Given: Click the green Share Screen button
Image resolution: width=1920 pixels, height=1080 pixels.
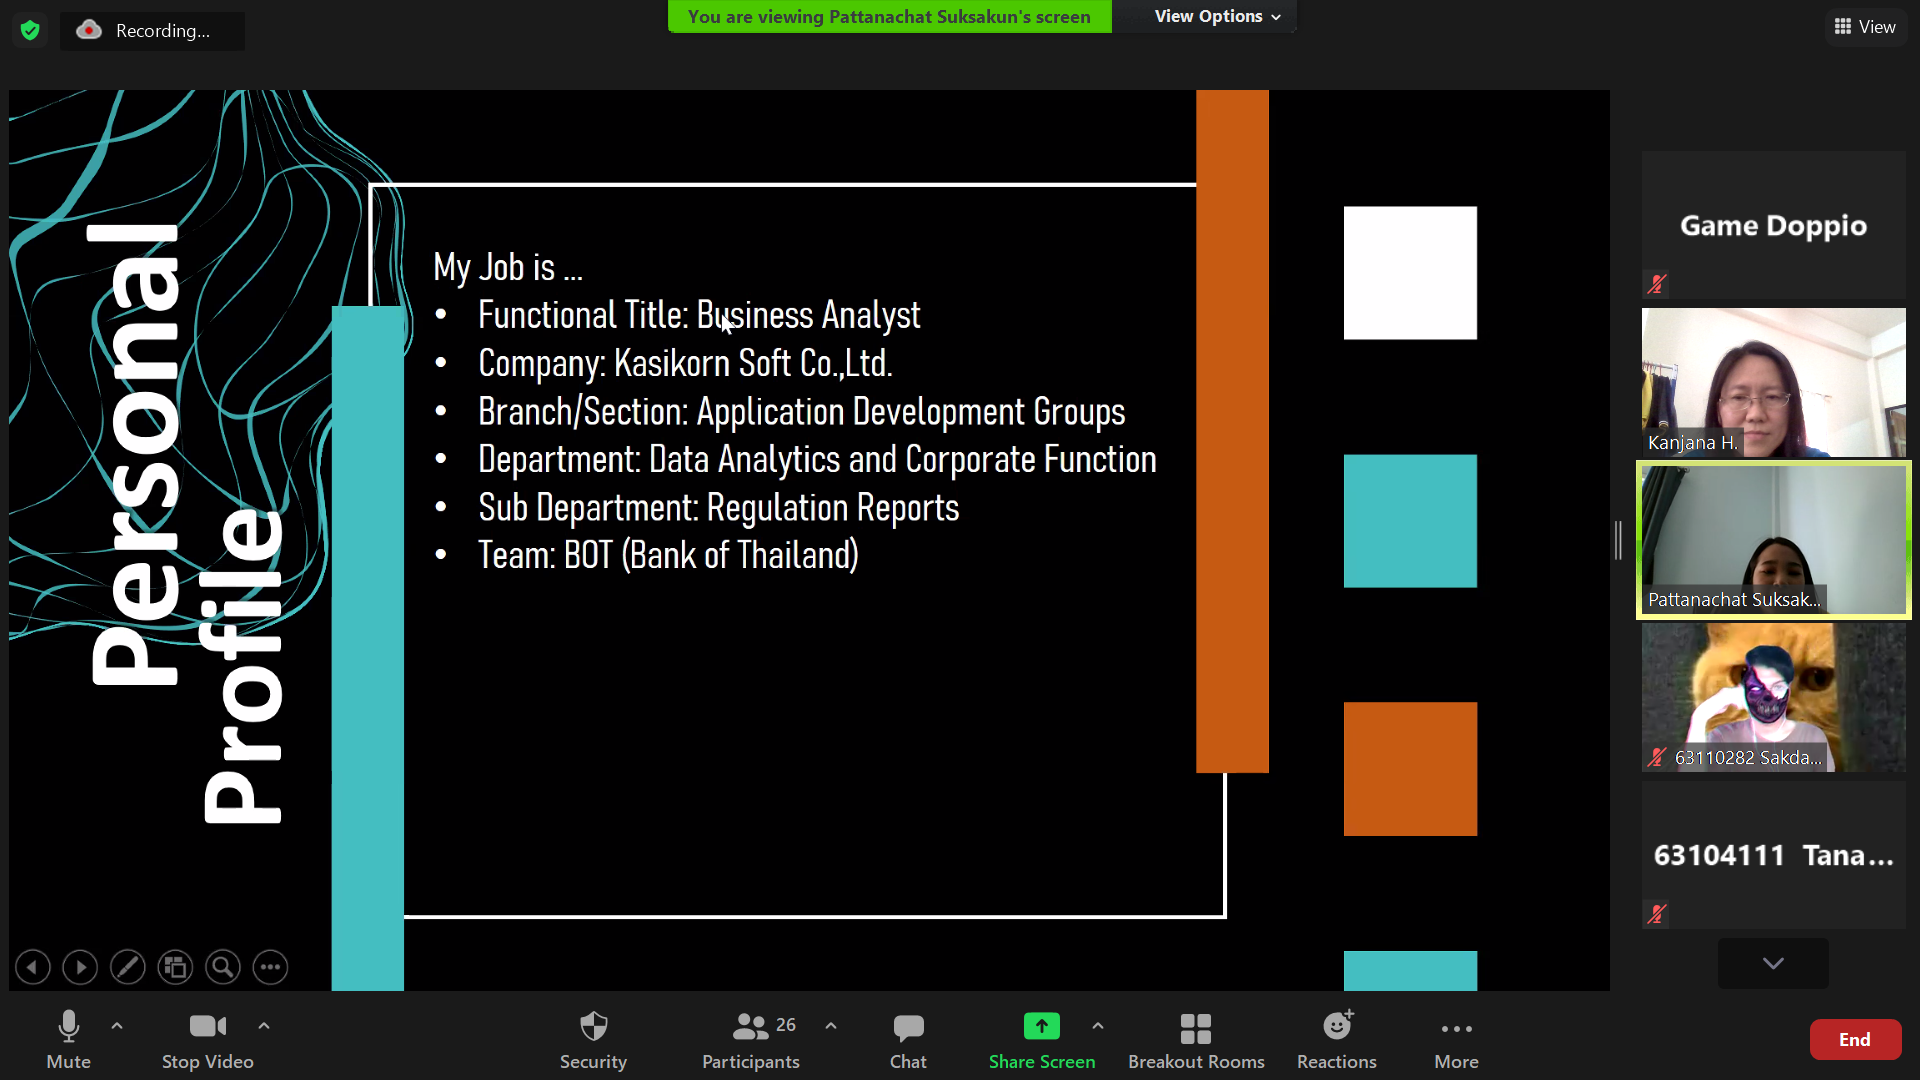Looking at the screenshot, I should (1042, 1040).
